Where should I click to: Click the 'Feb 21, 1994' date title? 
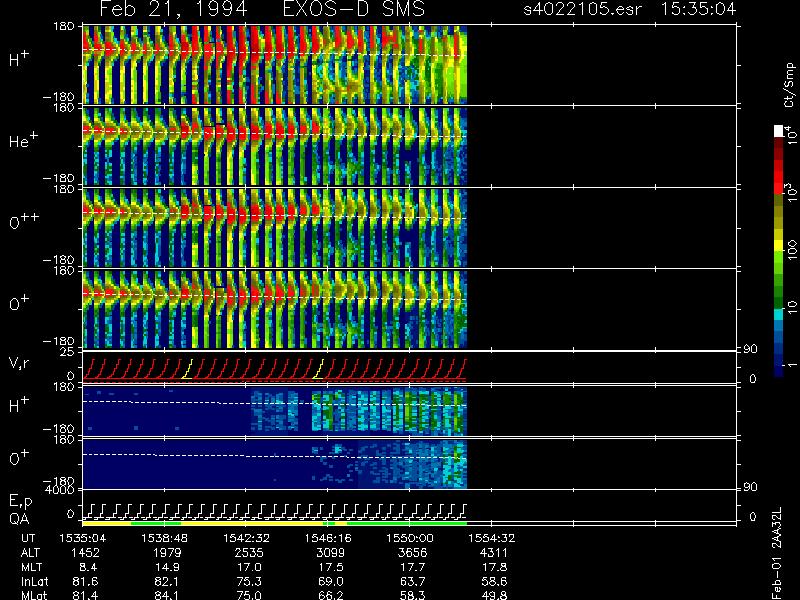173,9
